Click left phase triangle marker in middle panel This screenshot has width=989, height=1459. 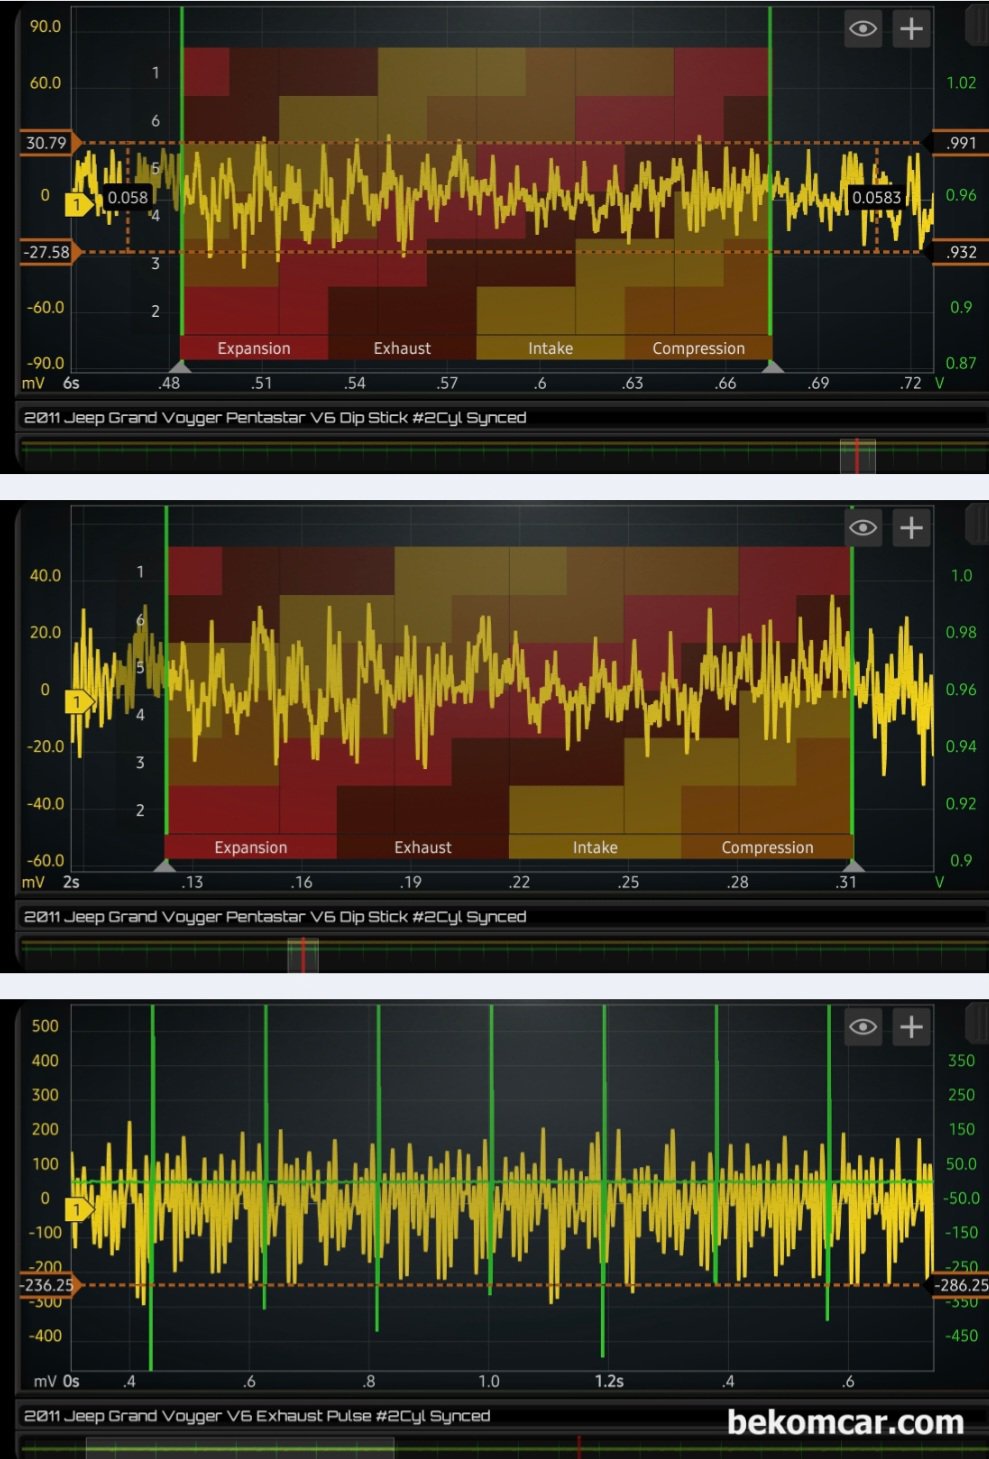point(166,865)
